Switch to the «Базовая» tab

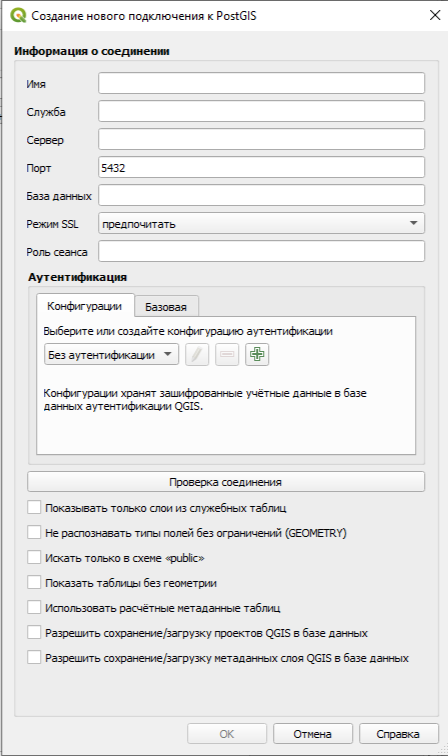(x=166, y=307)
